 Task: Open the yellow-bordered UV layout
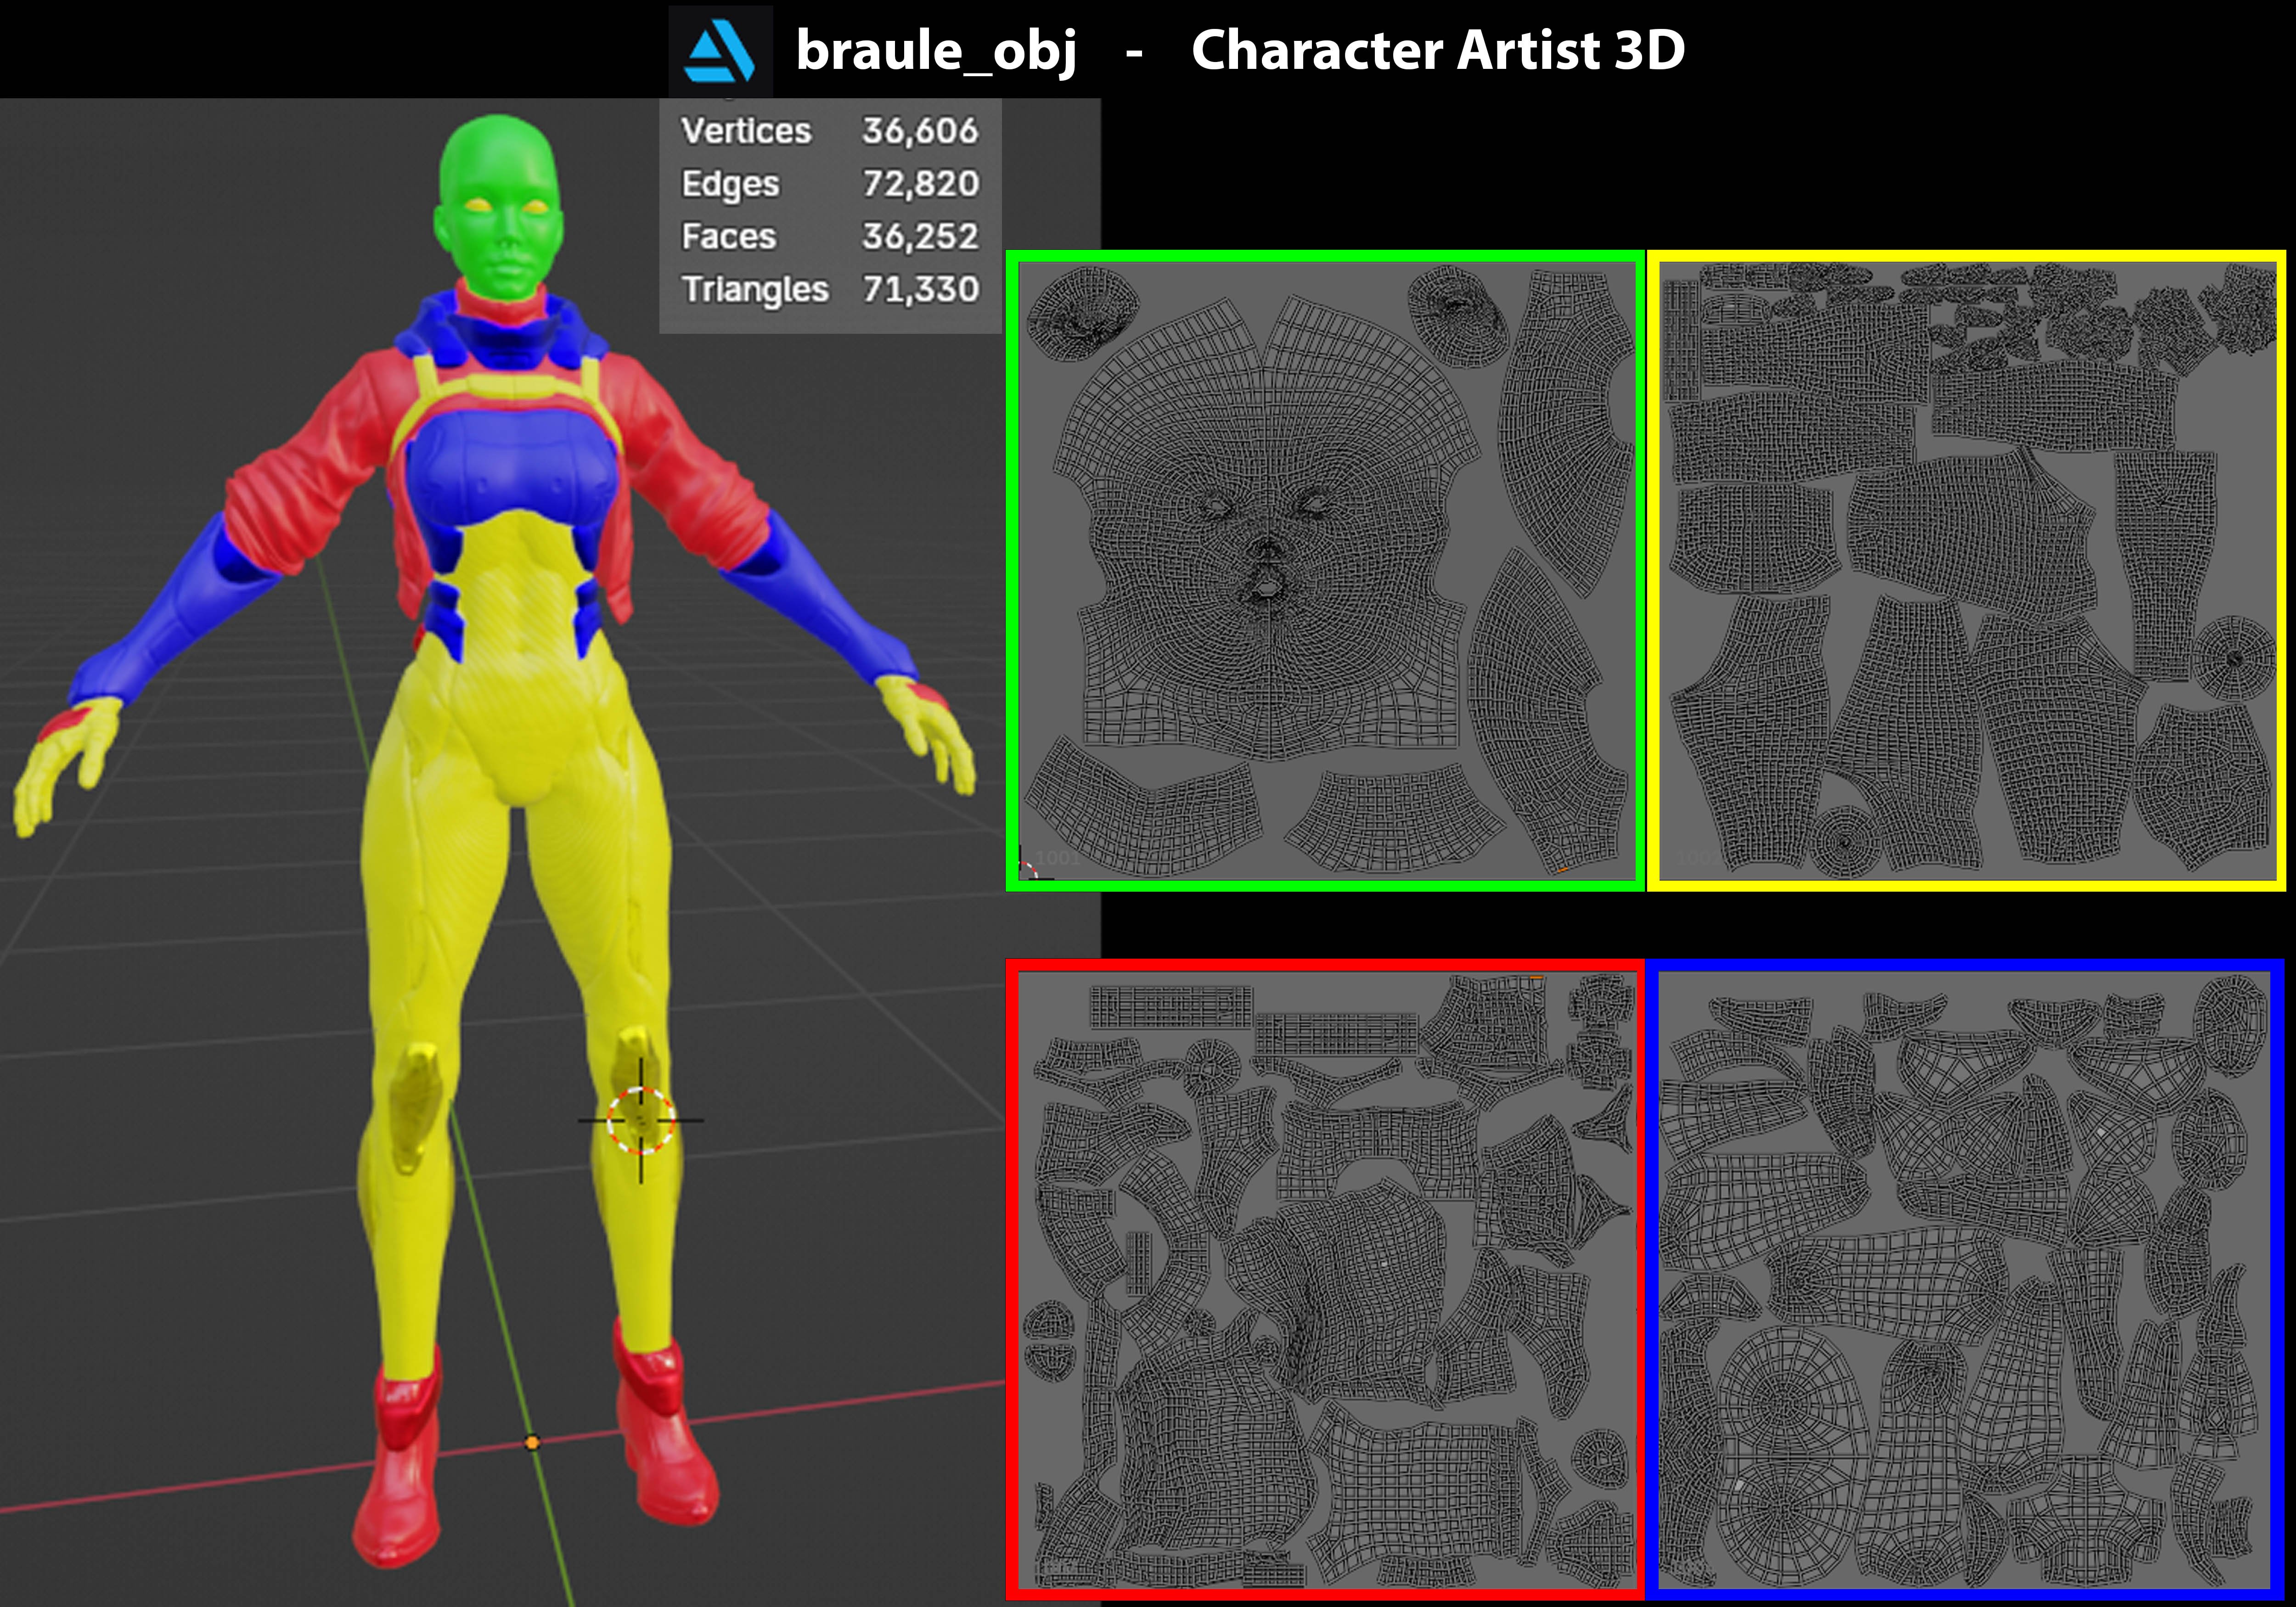click(1965, 570)
